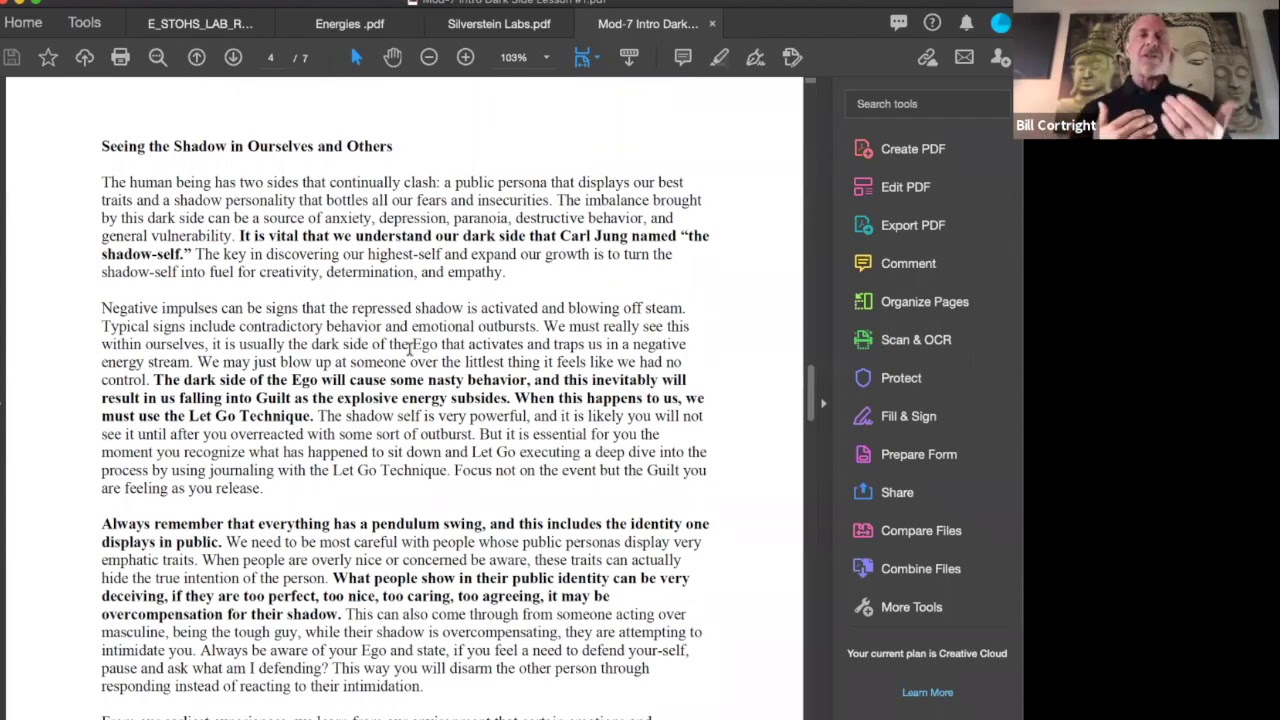Collapse the right tools pane arrow
1280x720 pixels.
coord(823,404)
